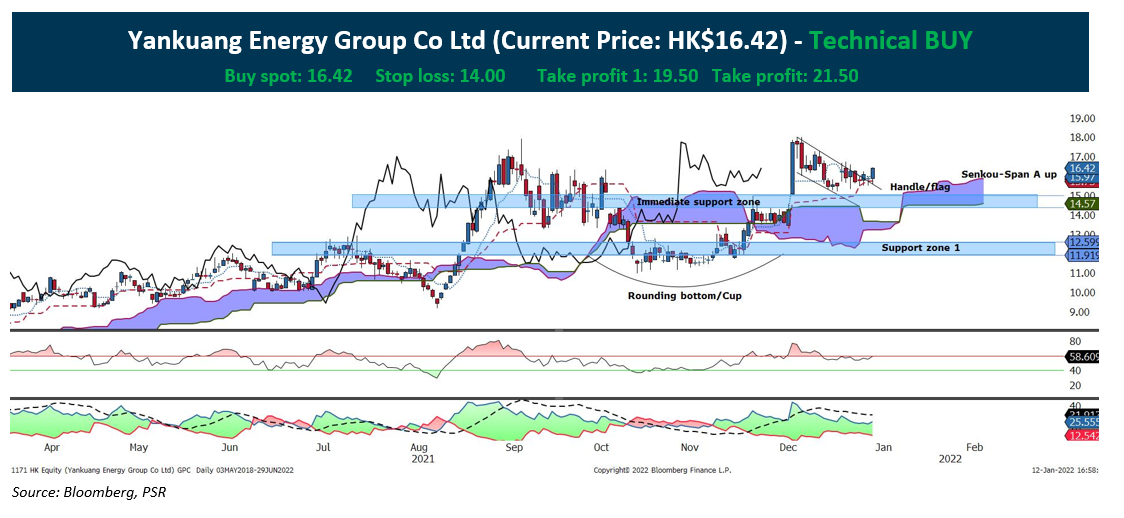Select the 'Oct' month label on the time axis
The height and width of the screenshot is (518, 1124).
point(601,446)
